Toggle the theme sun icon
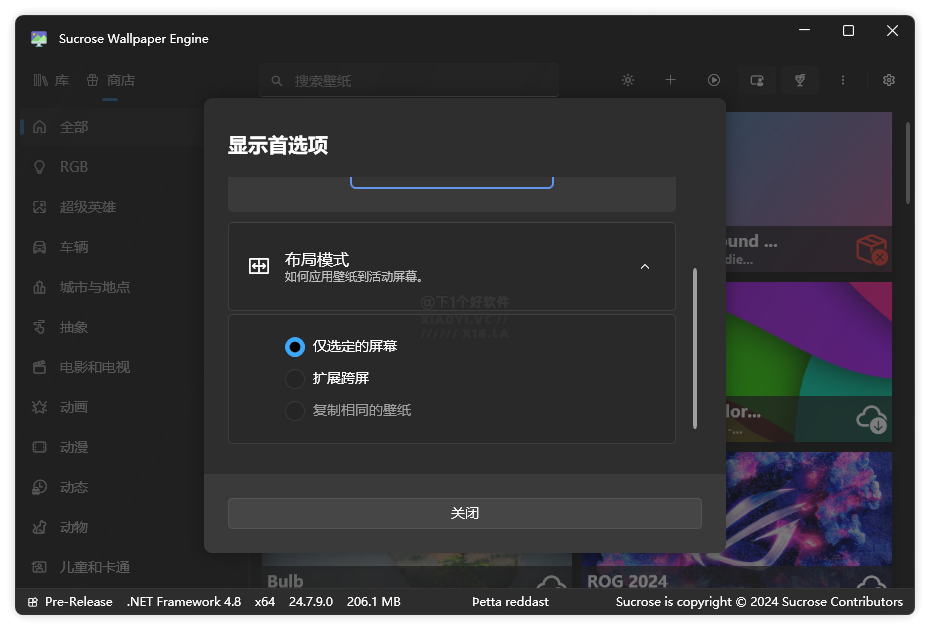The image size is (930, 630). pos(628,80)
